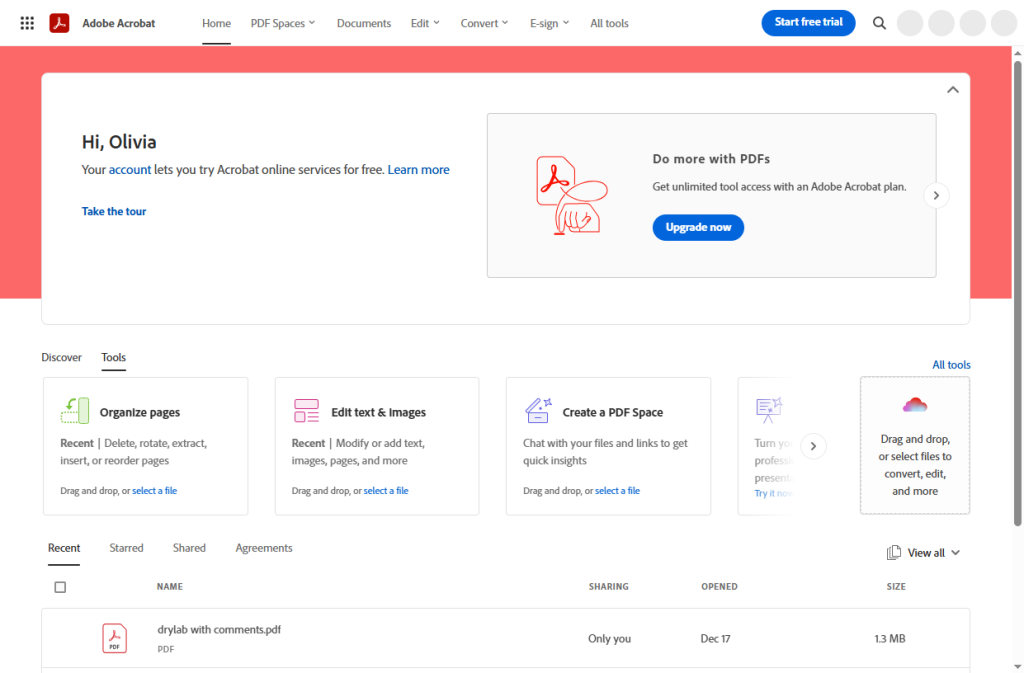Click the app launcher grid icon
This screenshot has height=673, width=1024.
pos(27,22)
